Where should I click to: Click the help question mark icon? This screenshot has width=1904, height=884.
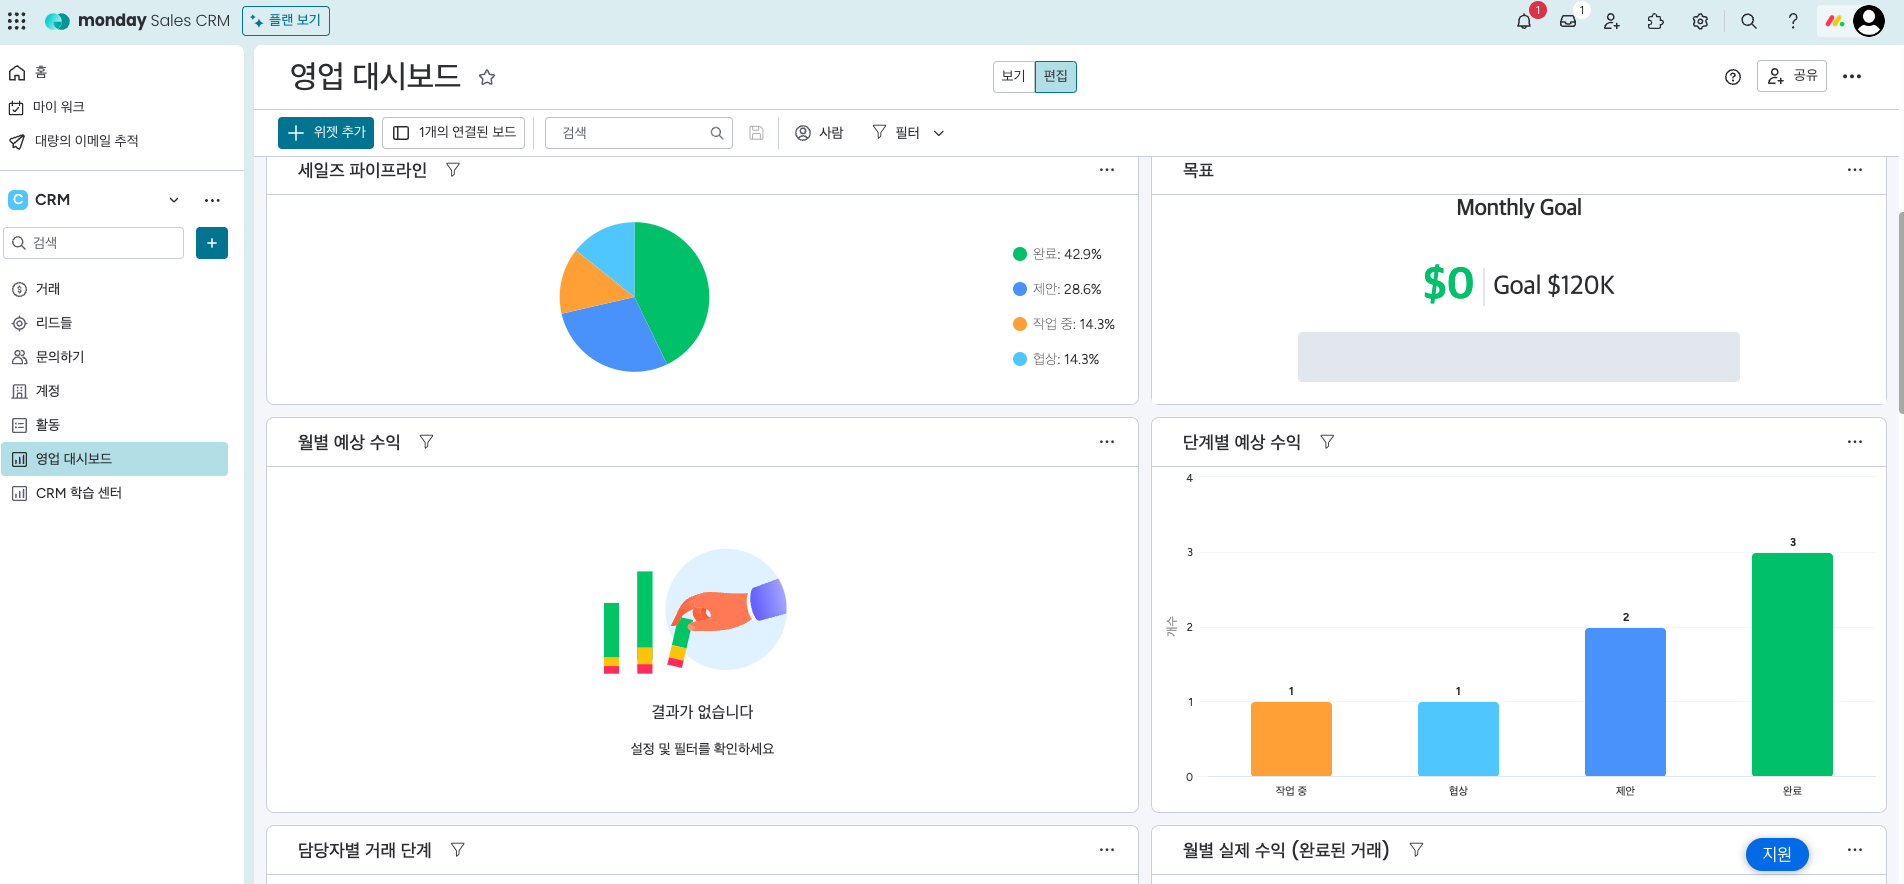pyautogui.click(x=1793, y=21)
